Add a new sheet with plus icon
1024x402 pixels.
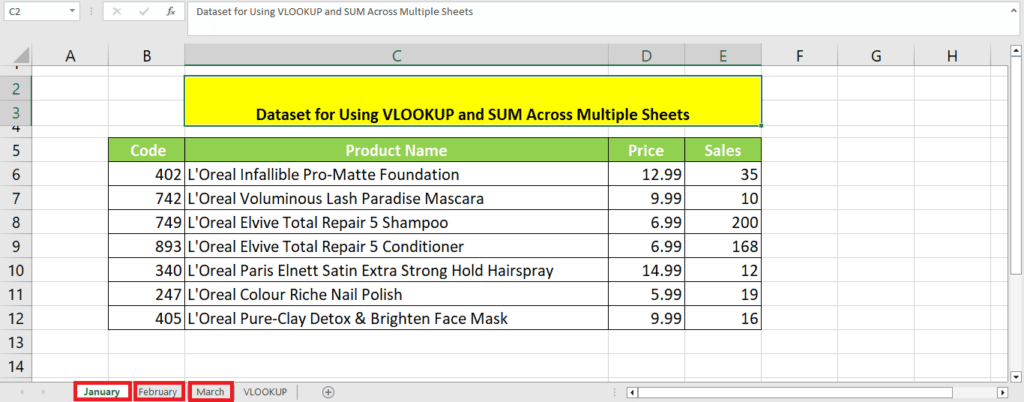[328, 392]
